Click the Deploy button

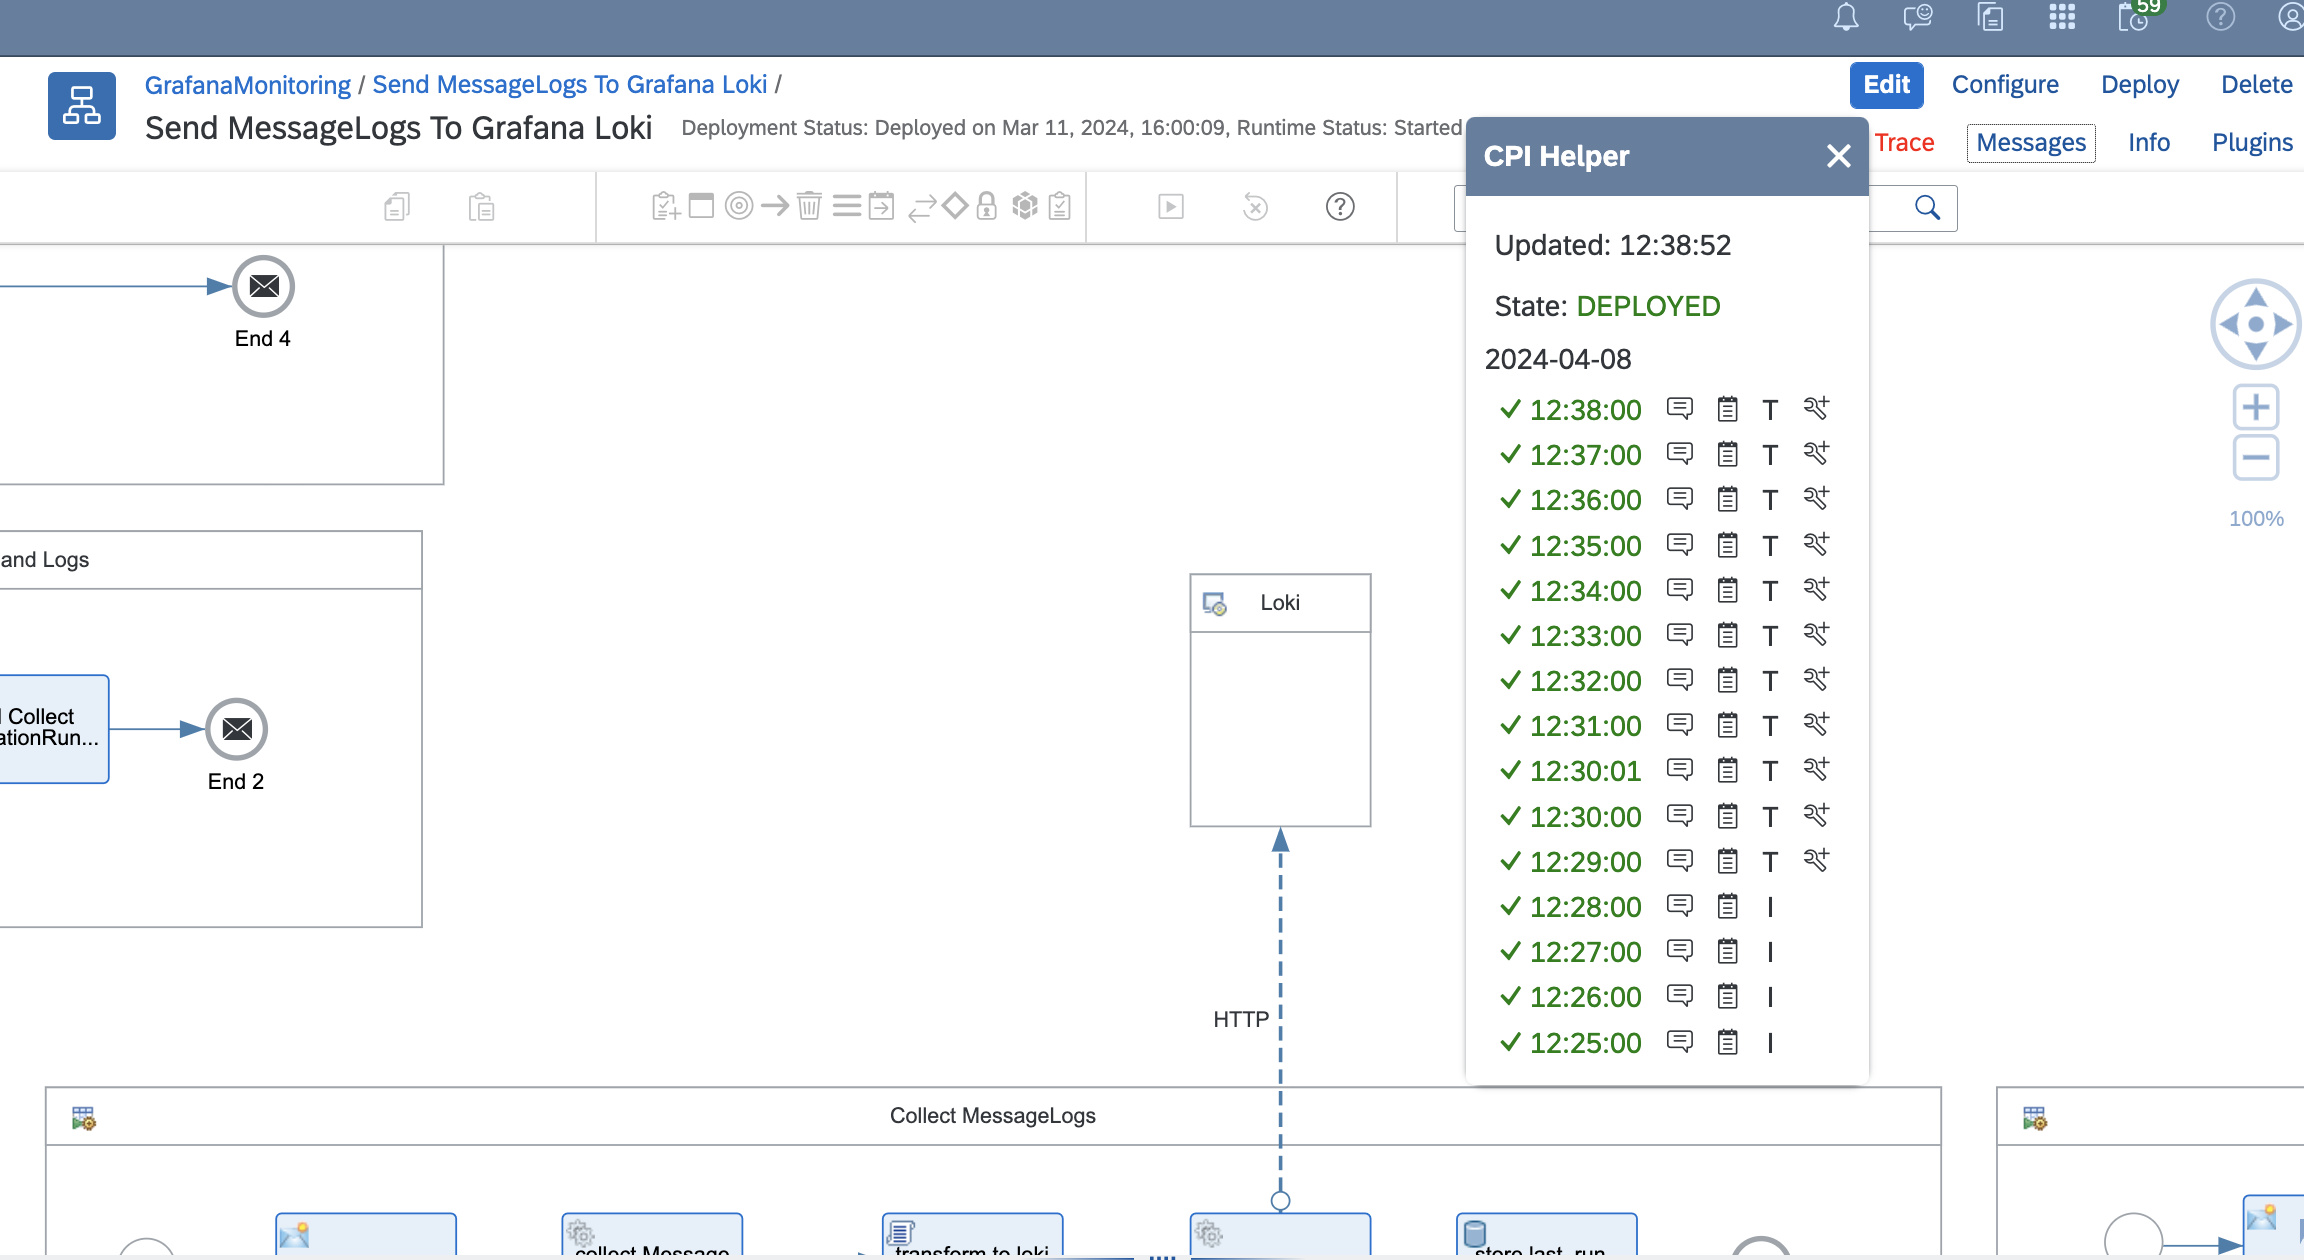tap(2139, 85)
